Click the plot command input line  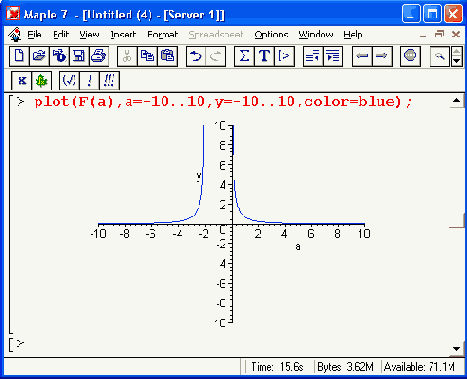[x=223, y=102]
